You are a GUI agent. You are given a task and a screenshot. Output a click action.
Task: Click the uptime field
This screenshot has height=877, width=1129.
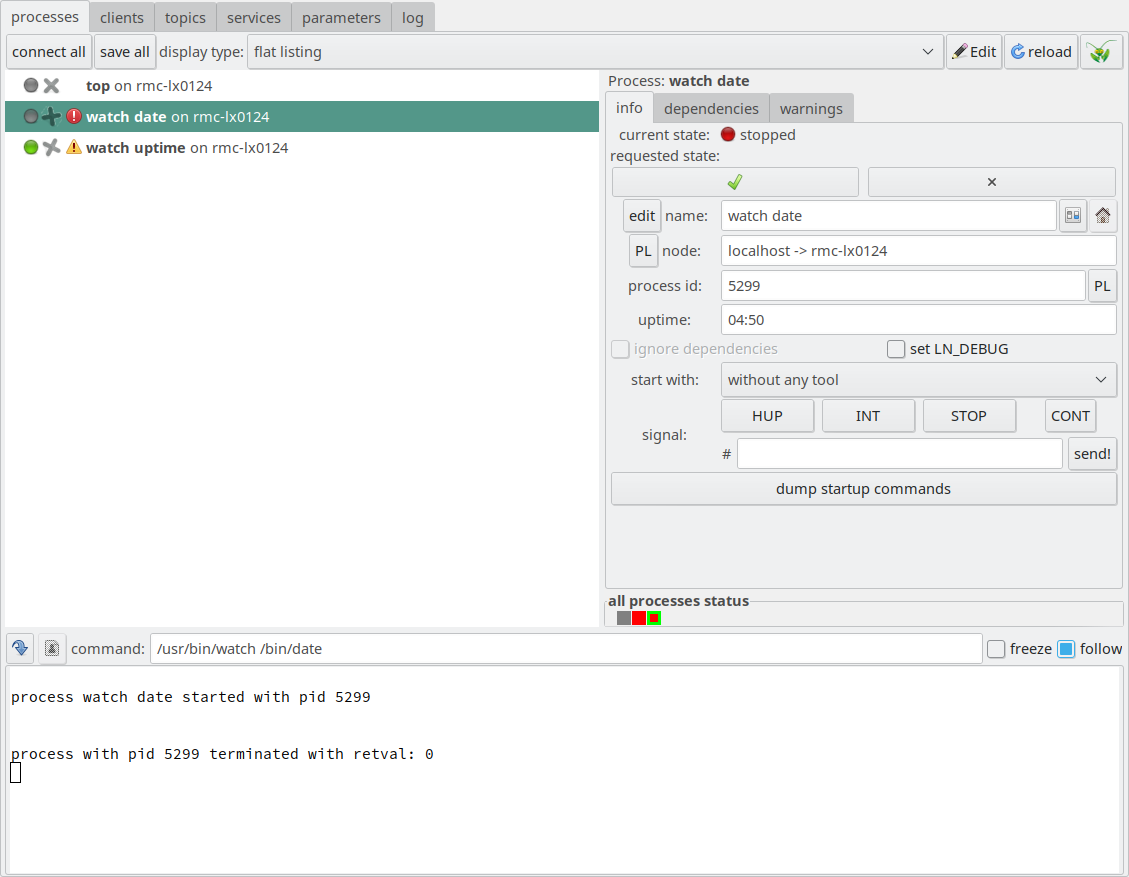918,320
